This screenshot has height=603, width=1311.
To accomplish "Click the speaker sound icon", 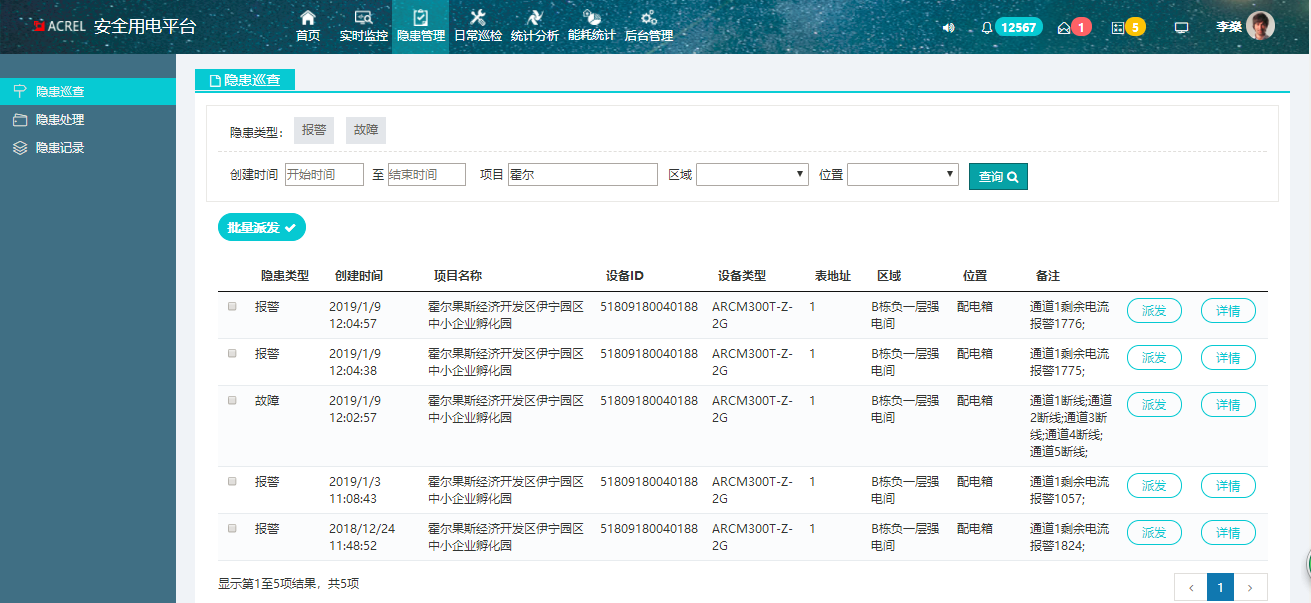I will click(948, 28).
